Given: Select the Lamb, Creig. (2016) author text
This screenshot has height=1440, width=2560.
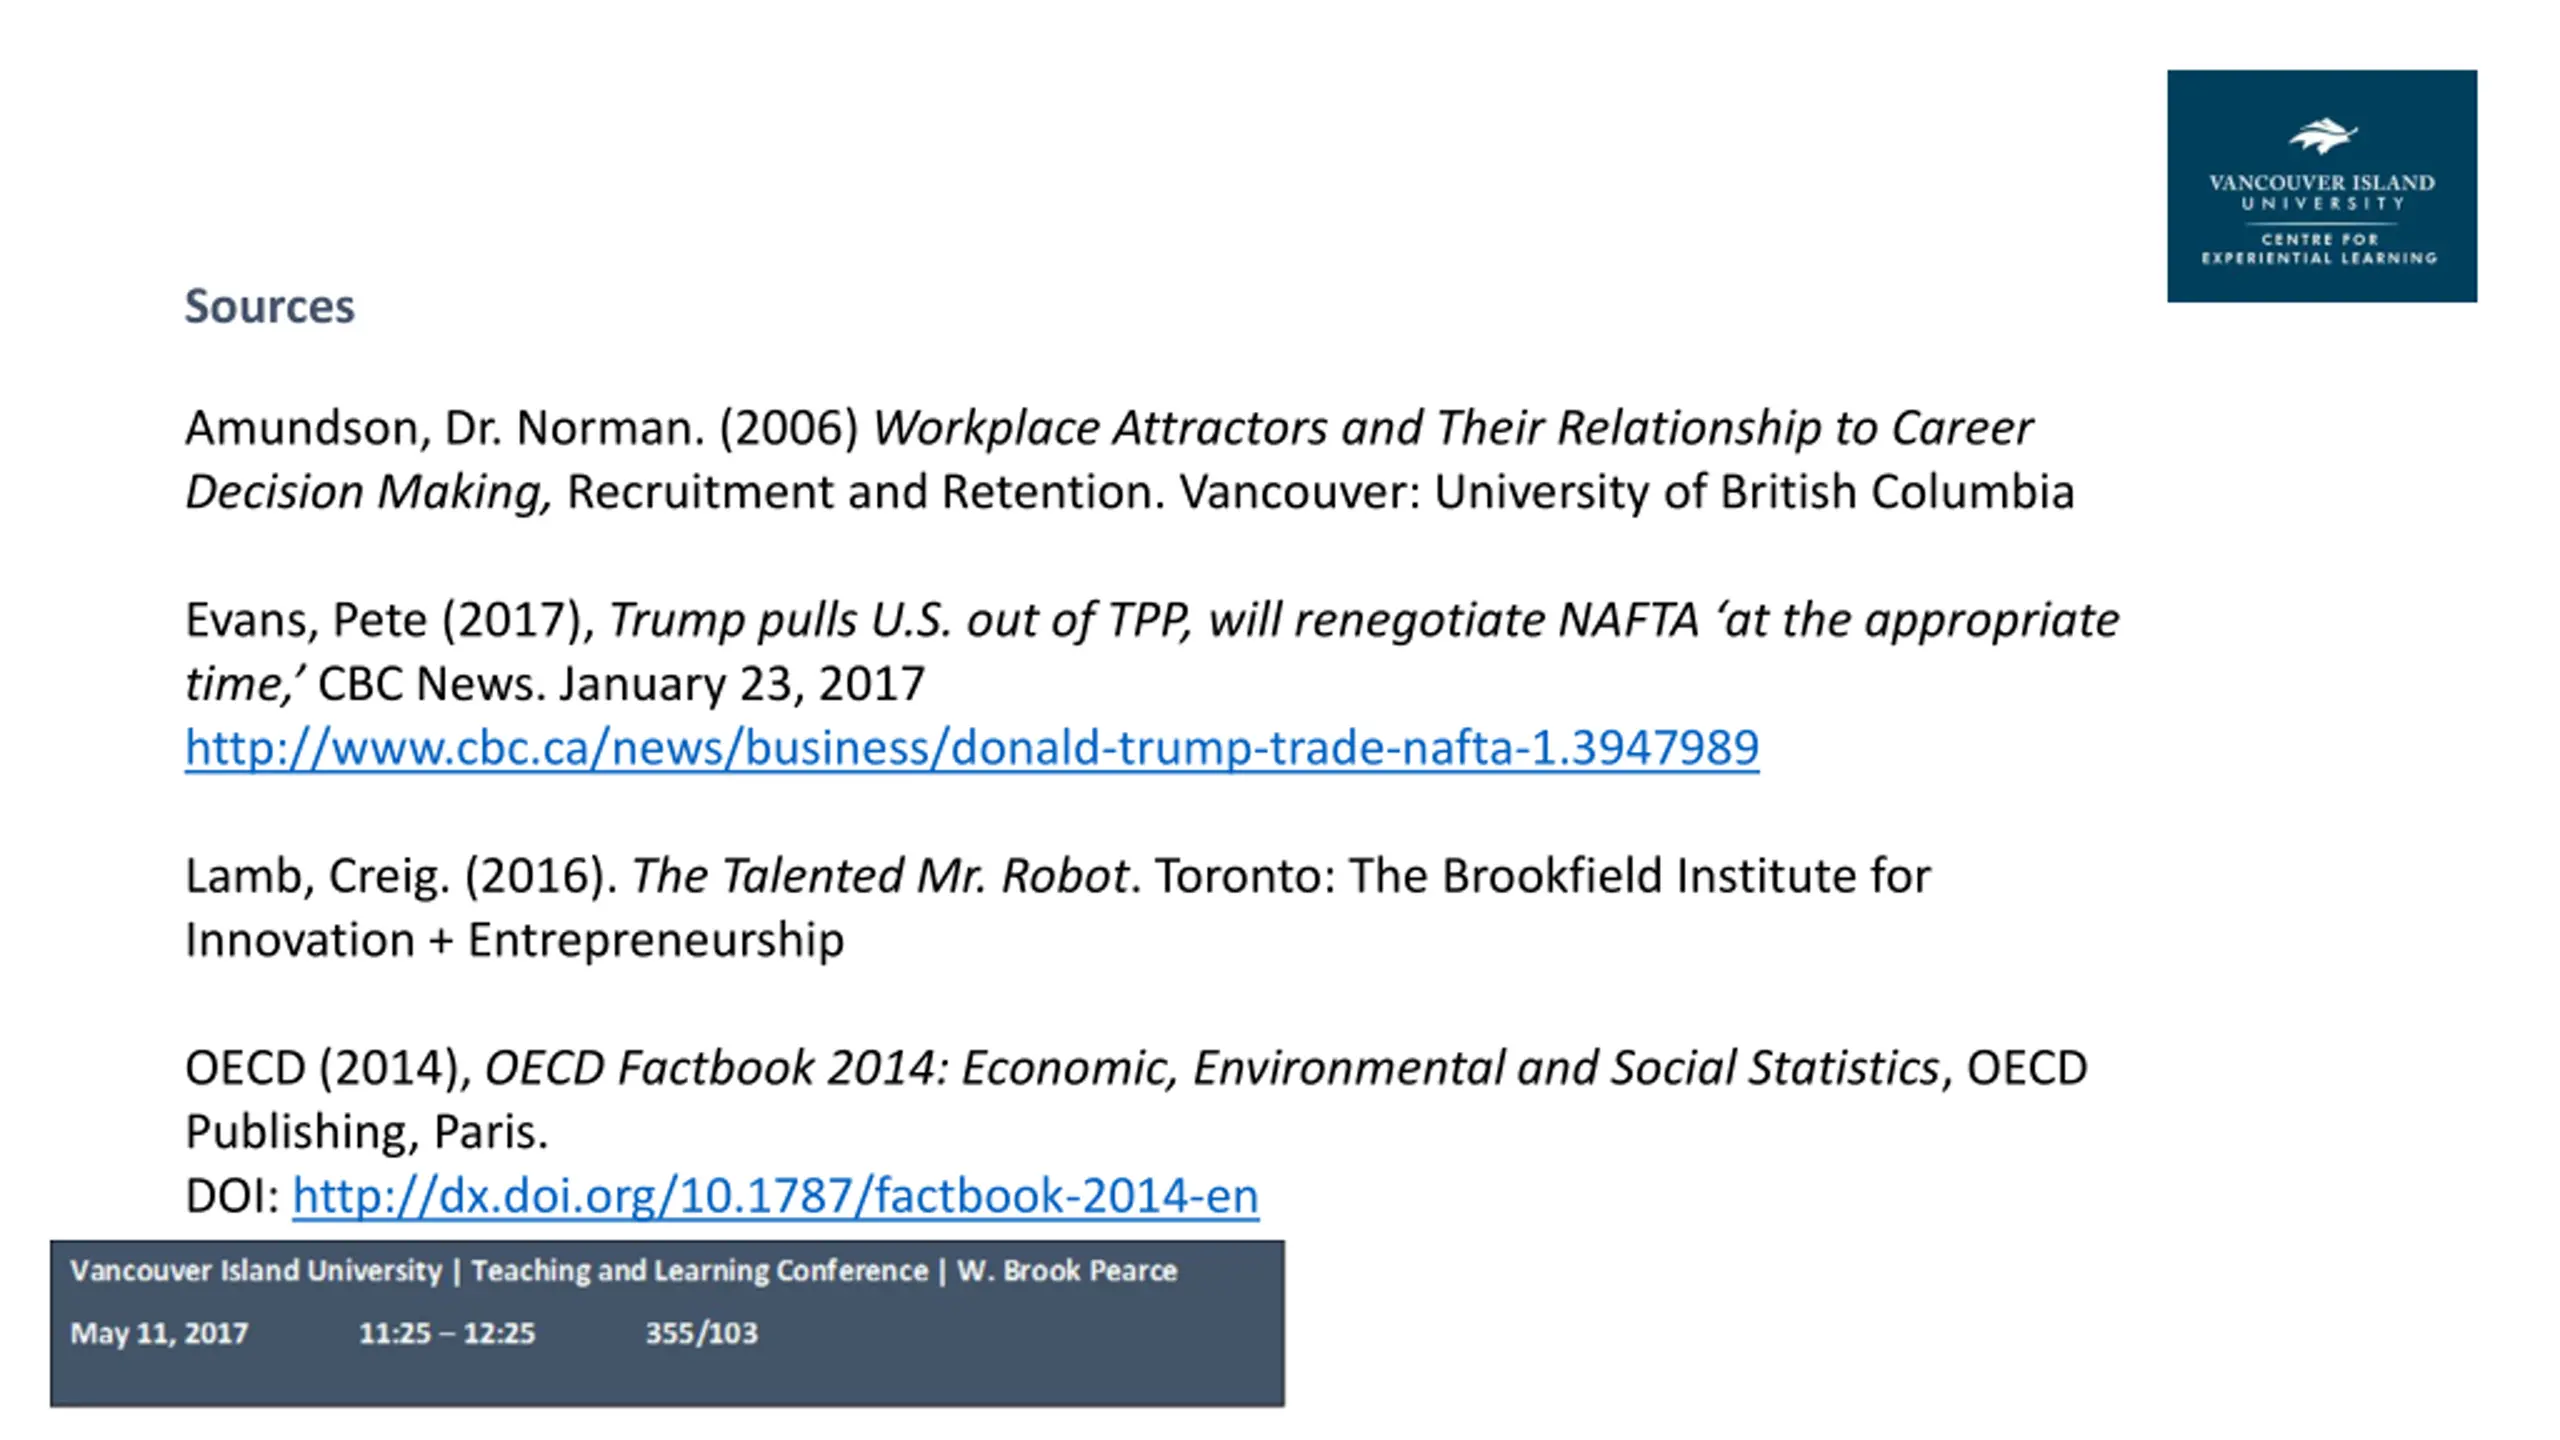Looking at the screenshot, I should tap(401, 876).
